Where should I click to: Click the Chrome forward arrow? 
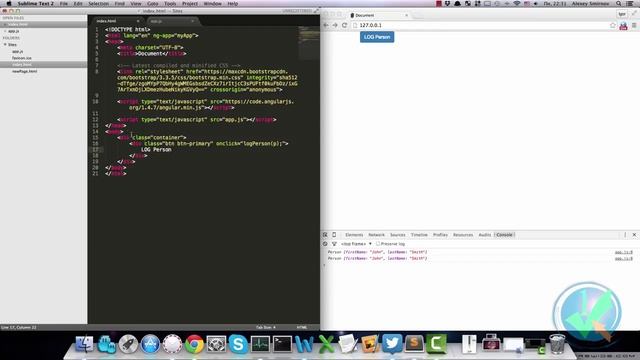click(x=335, y=25)
